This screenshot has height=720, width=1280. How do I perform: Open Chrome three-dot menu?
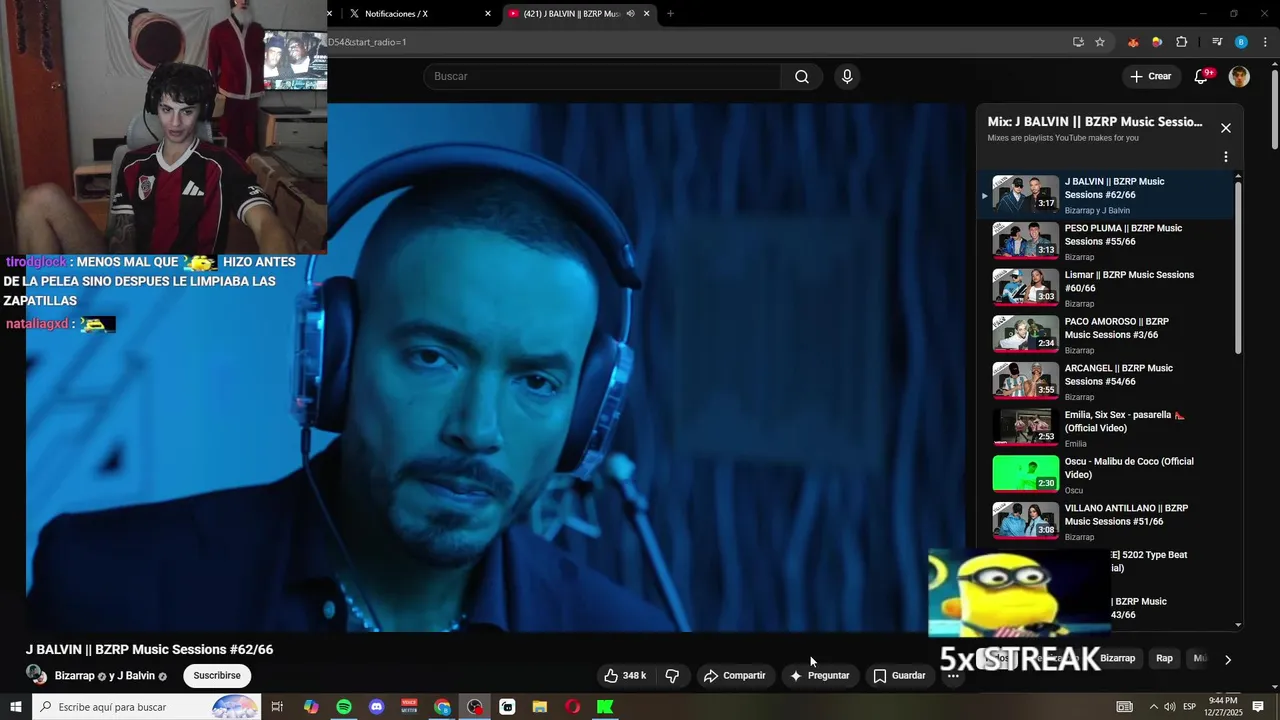(1265, 42)
